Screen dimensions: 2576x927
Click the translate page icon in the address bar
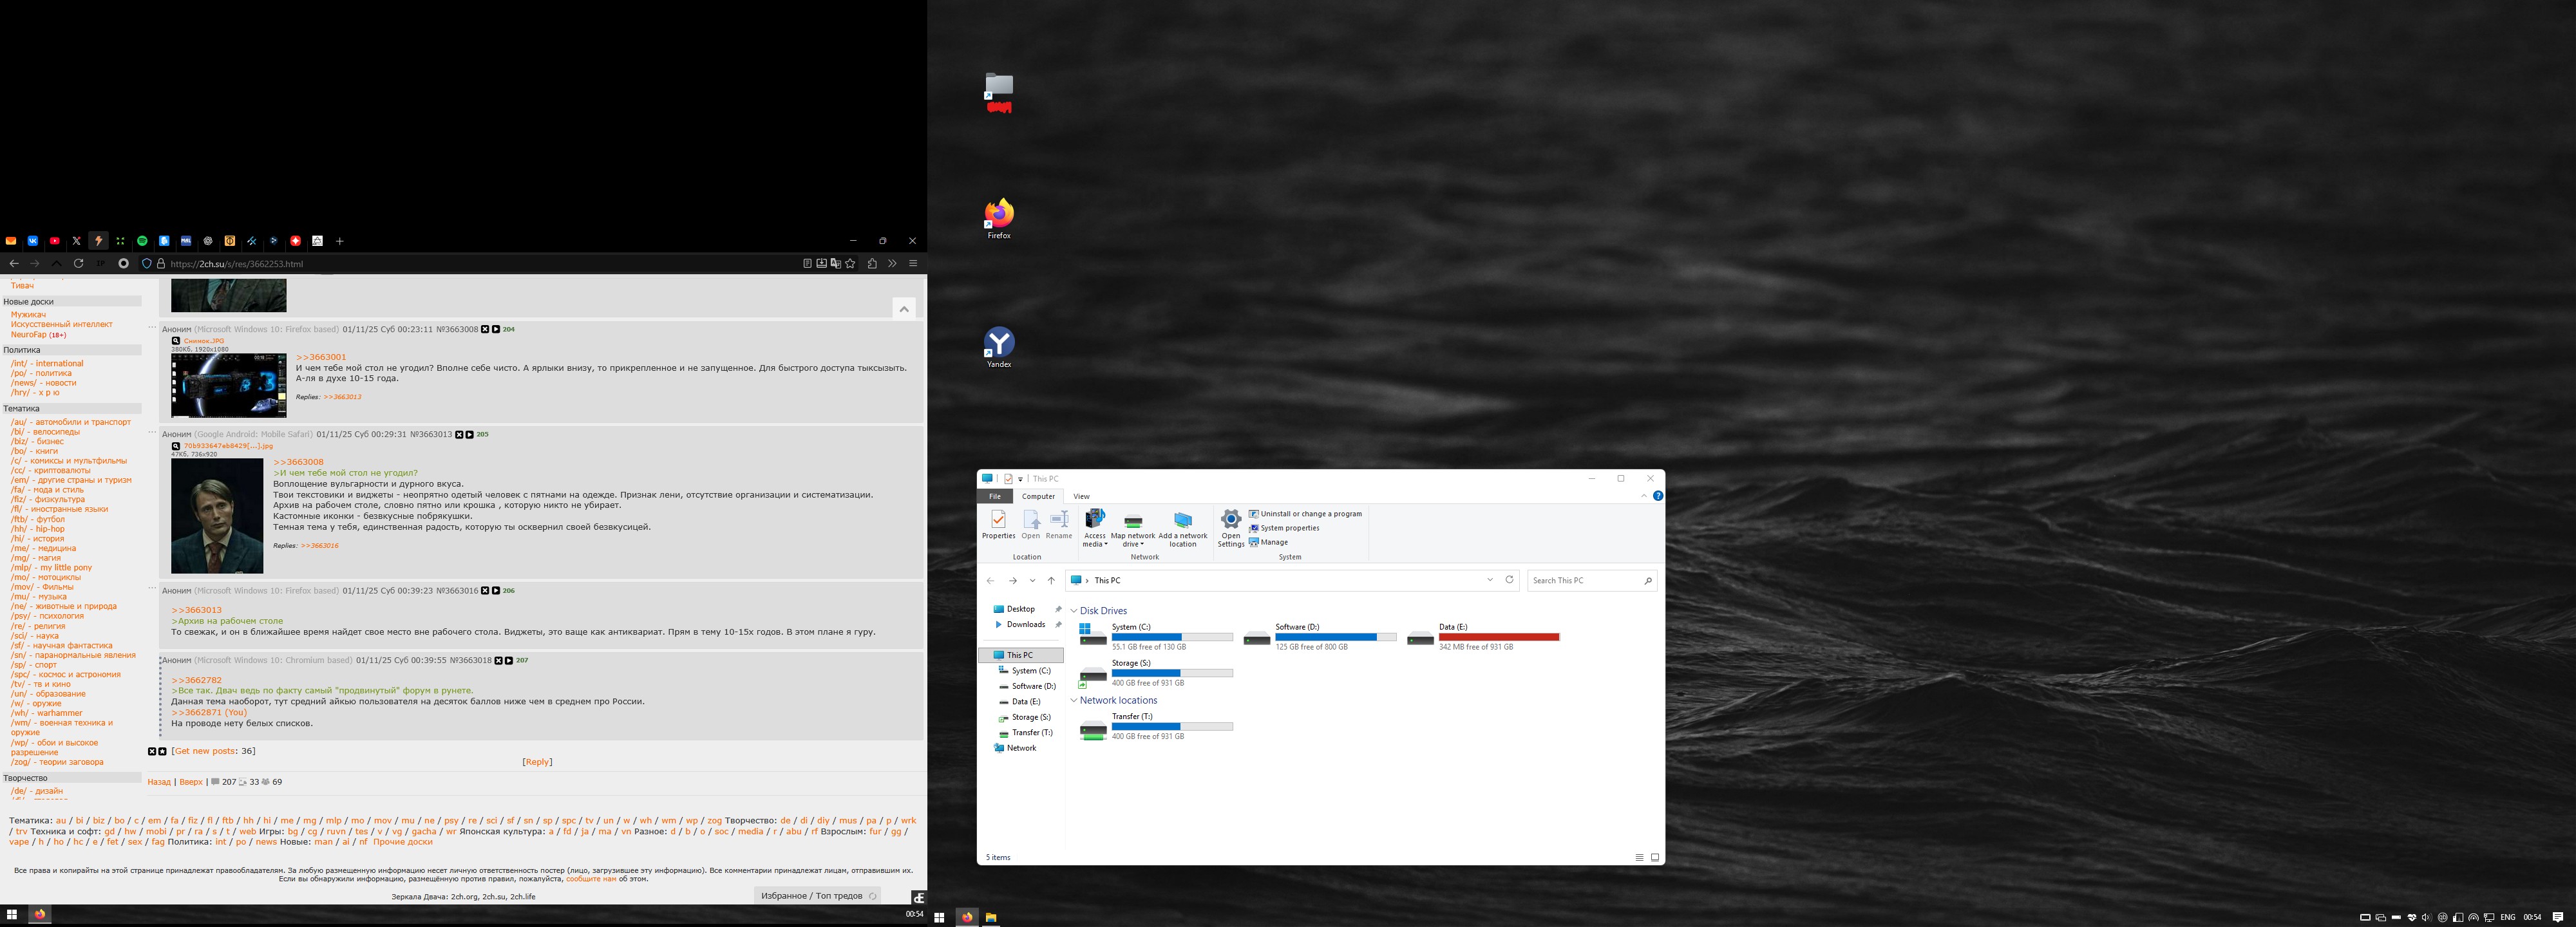pyautogui.click(x=835, y=264)
